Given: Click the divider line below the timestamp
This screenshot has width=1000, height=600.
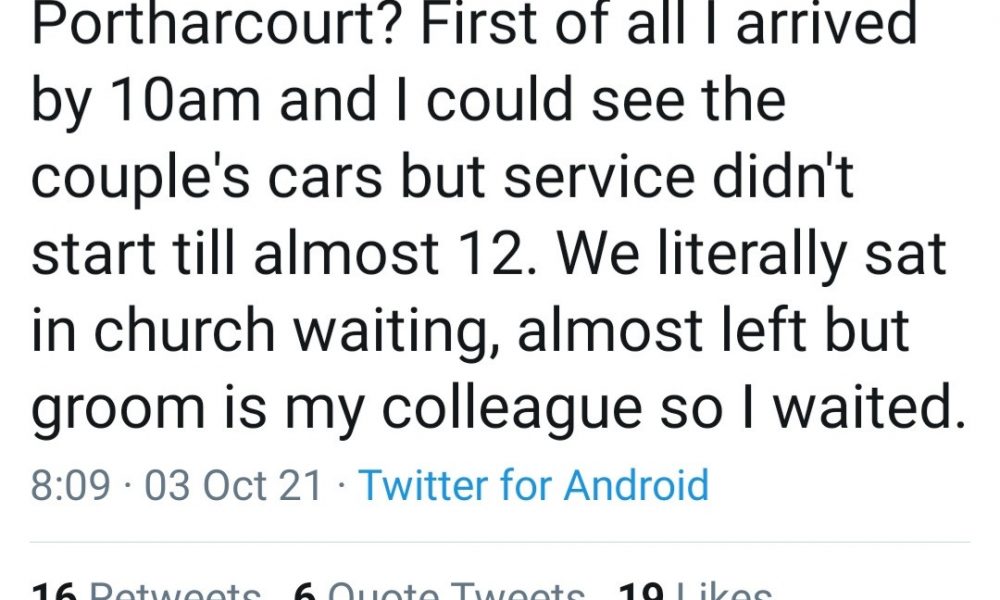Looking at the screenshot, I should click(x=500, y=542).
